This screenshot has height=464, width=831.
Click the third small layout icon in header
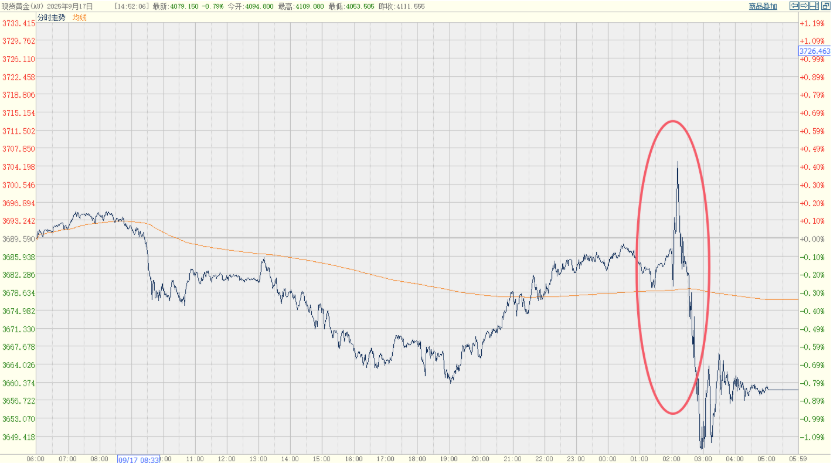click(812, 6)
